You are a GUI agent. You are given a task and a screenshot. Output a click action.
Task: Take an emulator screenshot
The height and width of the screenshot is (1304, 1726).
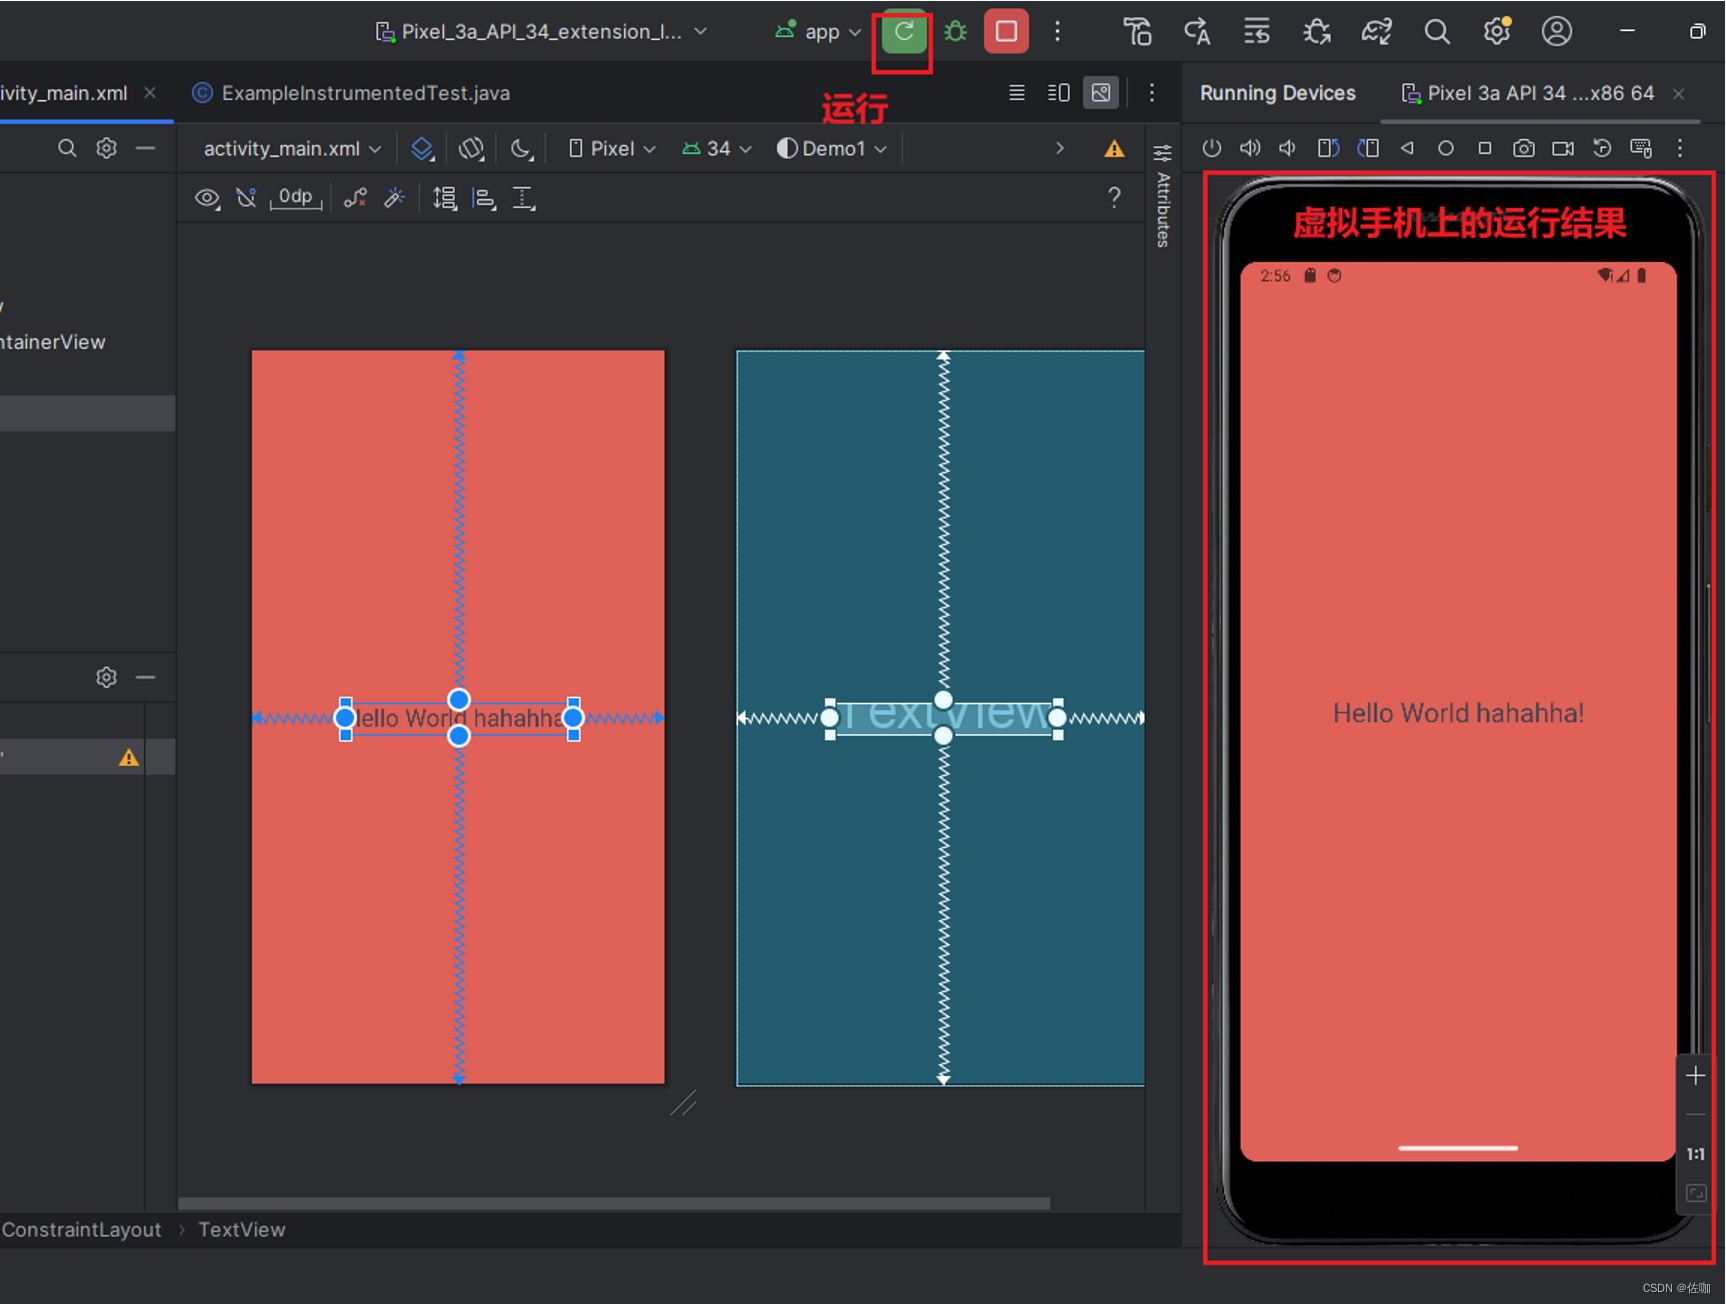(x=1524, y=148)
